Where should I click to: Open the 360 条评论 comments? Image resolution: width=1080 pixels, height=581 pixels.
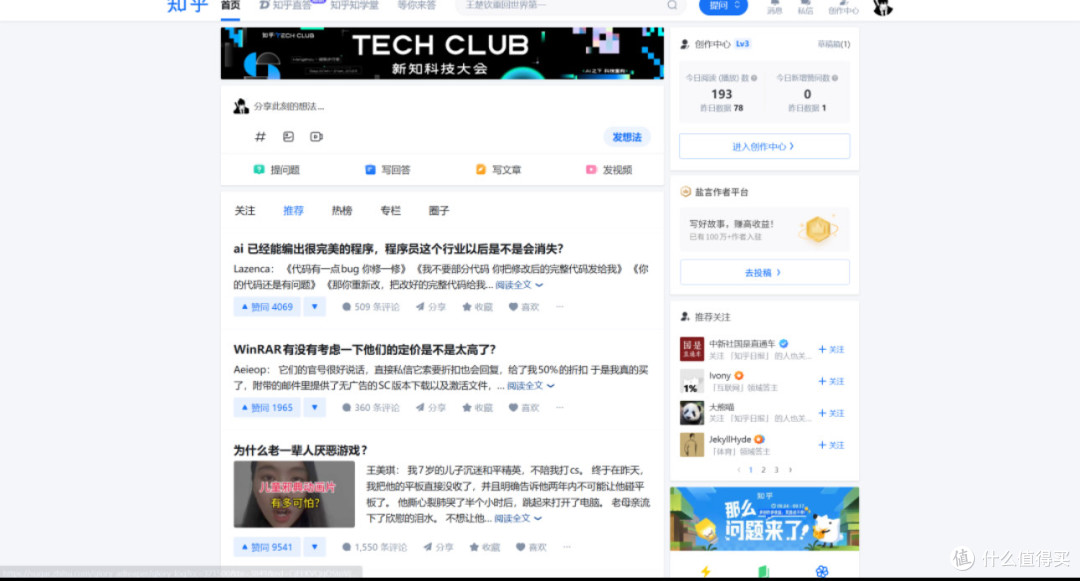pos(371,408)
